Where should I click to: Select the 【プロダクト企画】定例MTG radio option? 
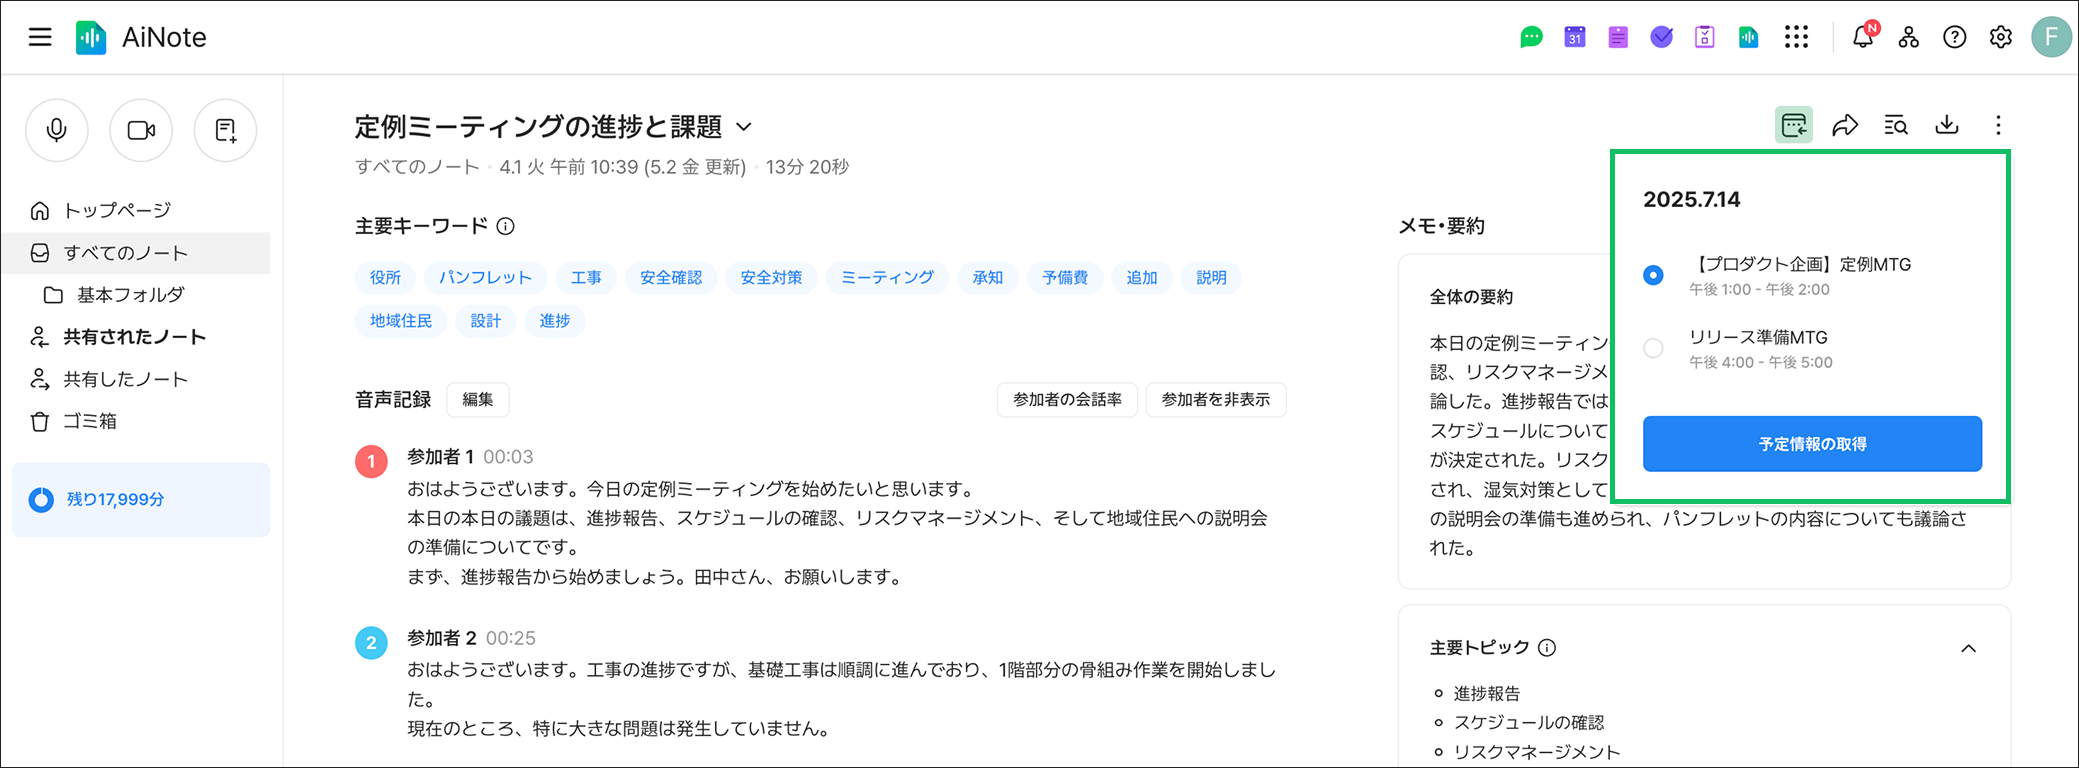click(1654, 275)
